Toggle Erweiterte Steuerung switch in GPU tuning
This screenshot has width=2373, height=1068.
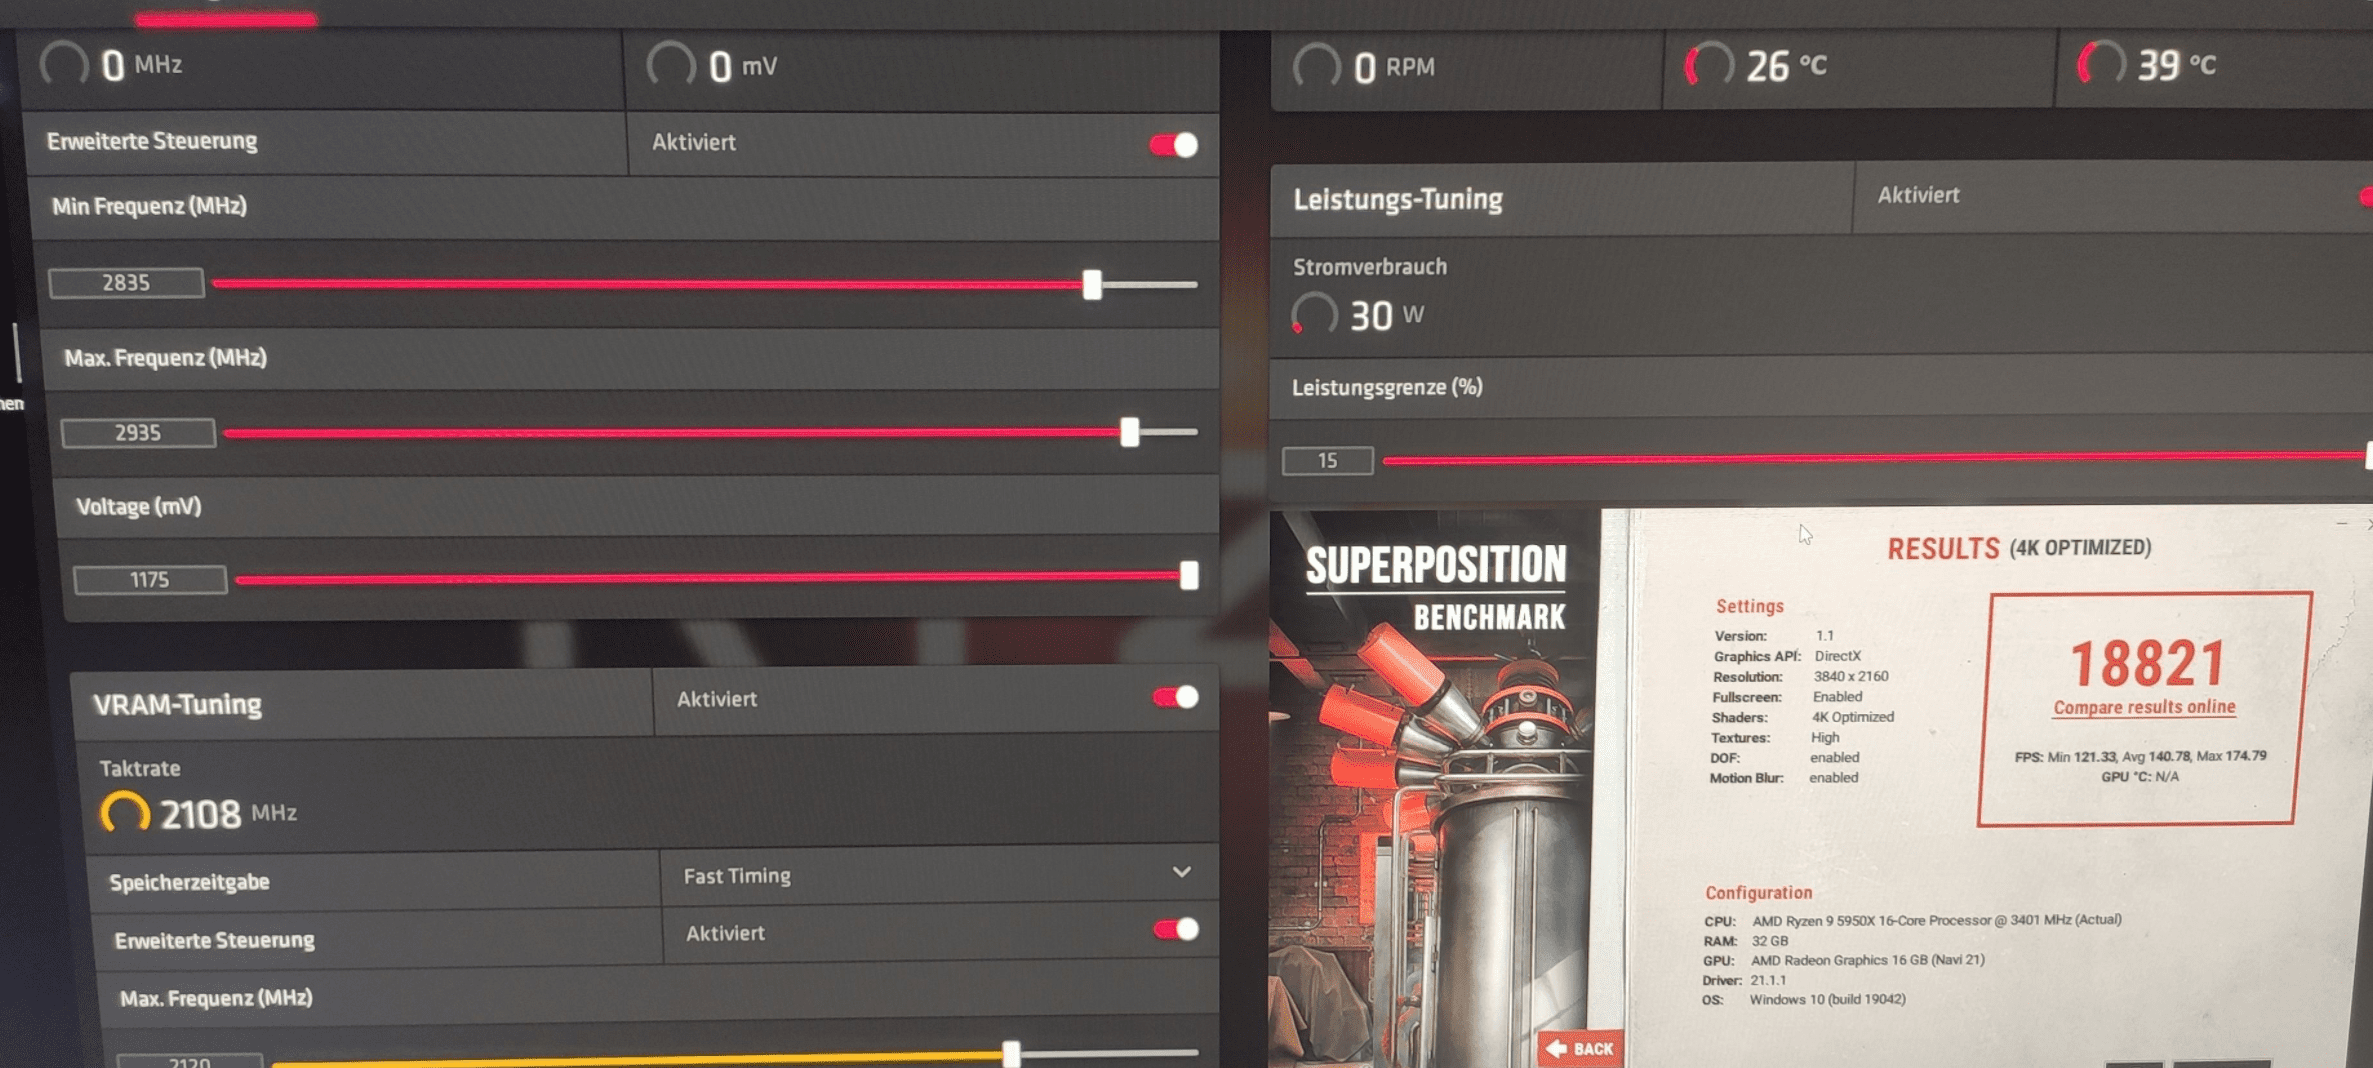(x=1174, y=145)
